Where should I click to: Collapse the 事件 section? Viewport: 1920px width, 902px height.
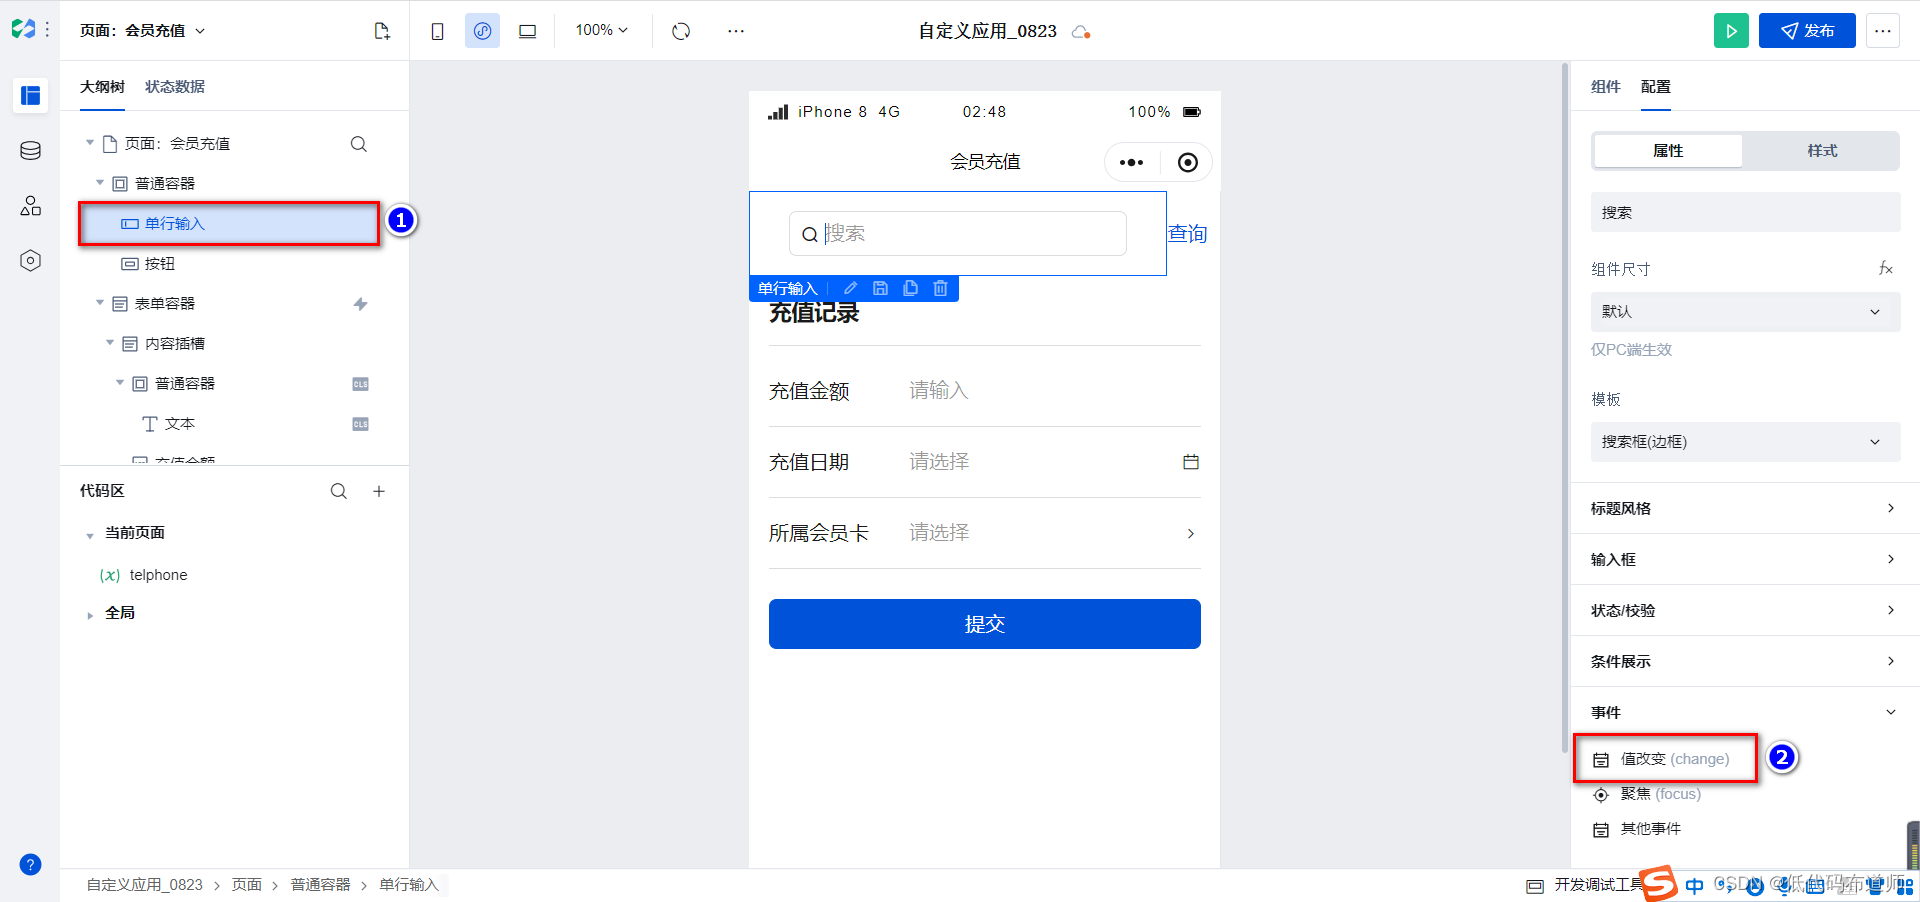(x=1745, y=712)
